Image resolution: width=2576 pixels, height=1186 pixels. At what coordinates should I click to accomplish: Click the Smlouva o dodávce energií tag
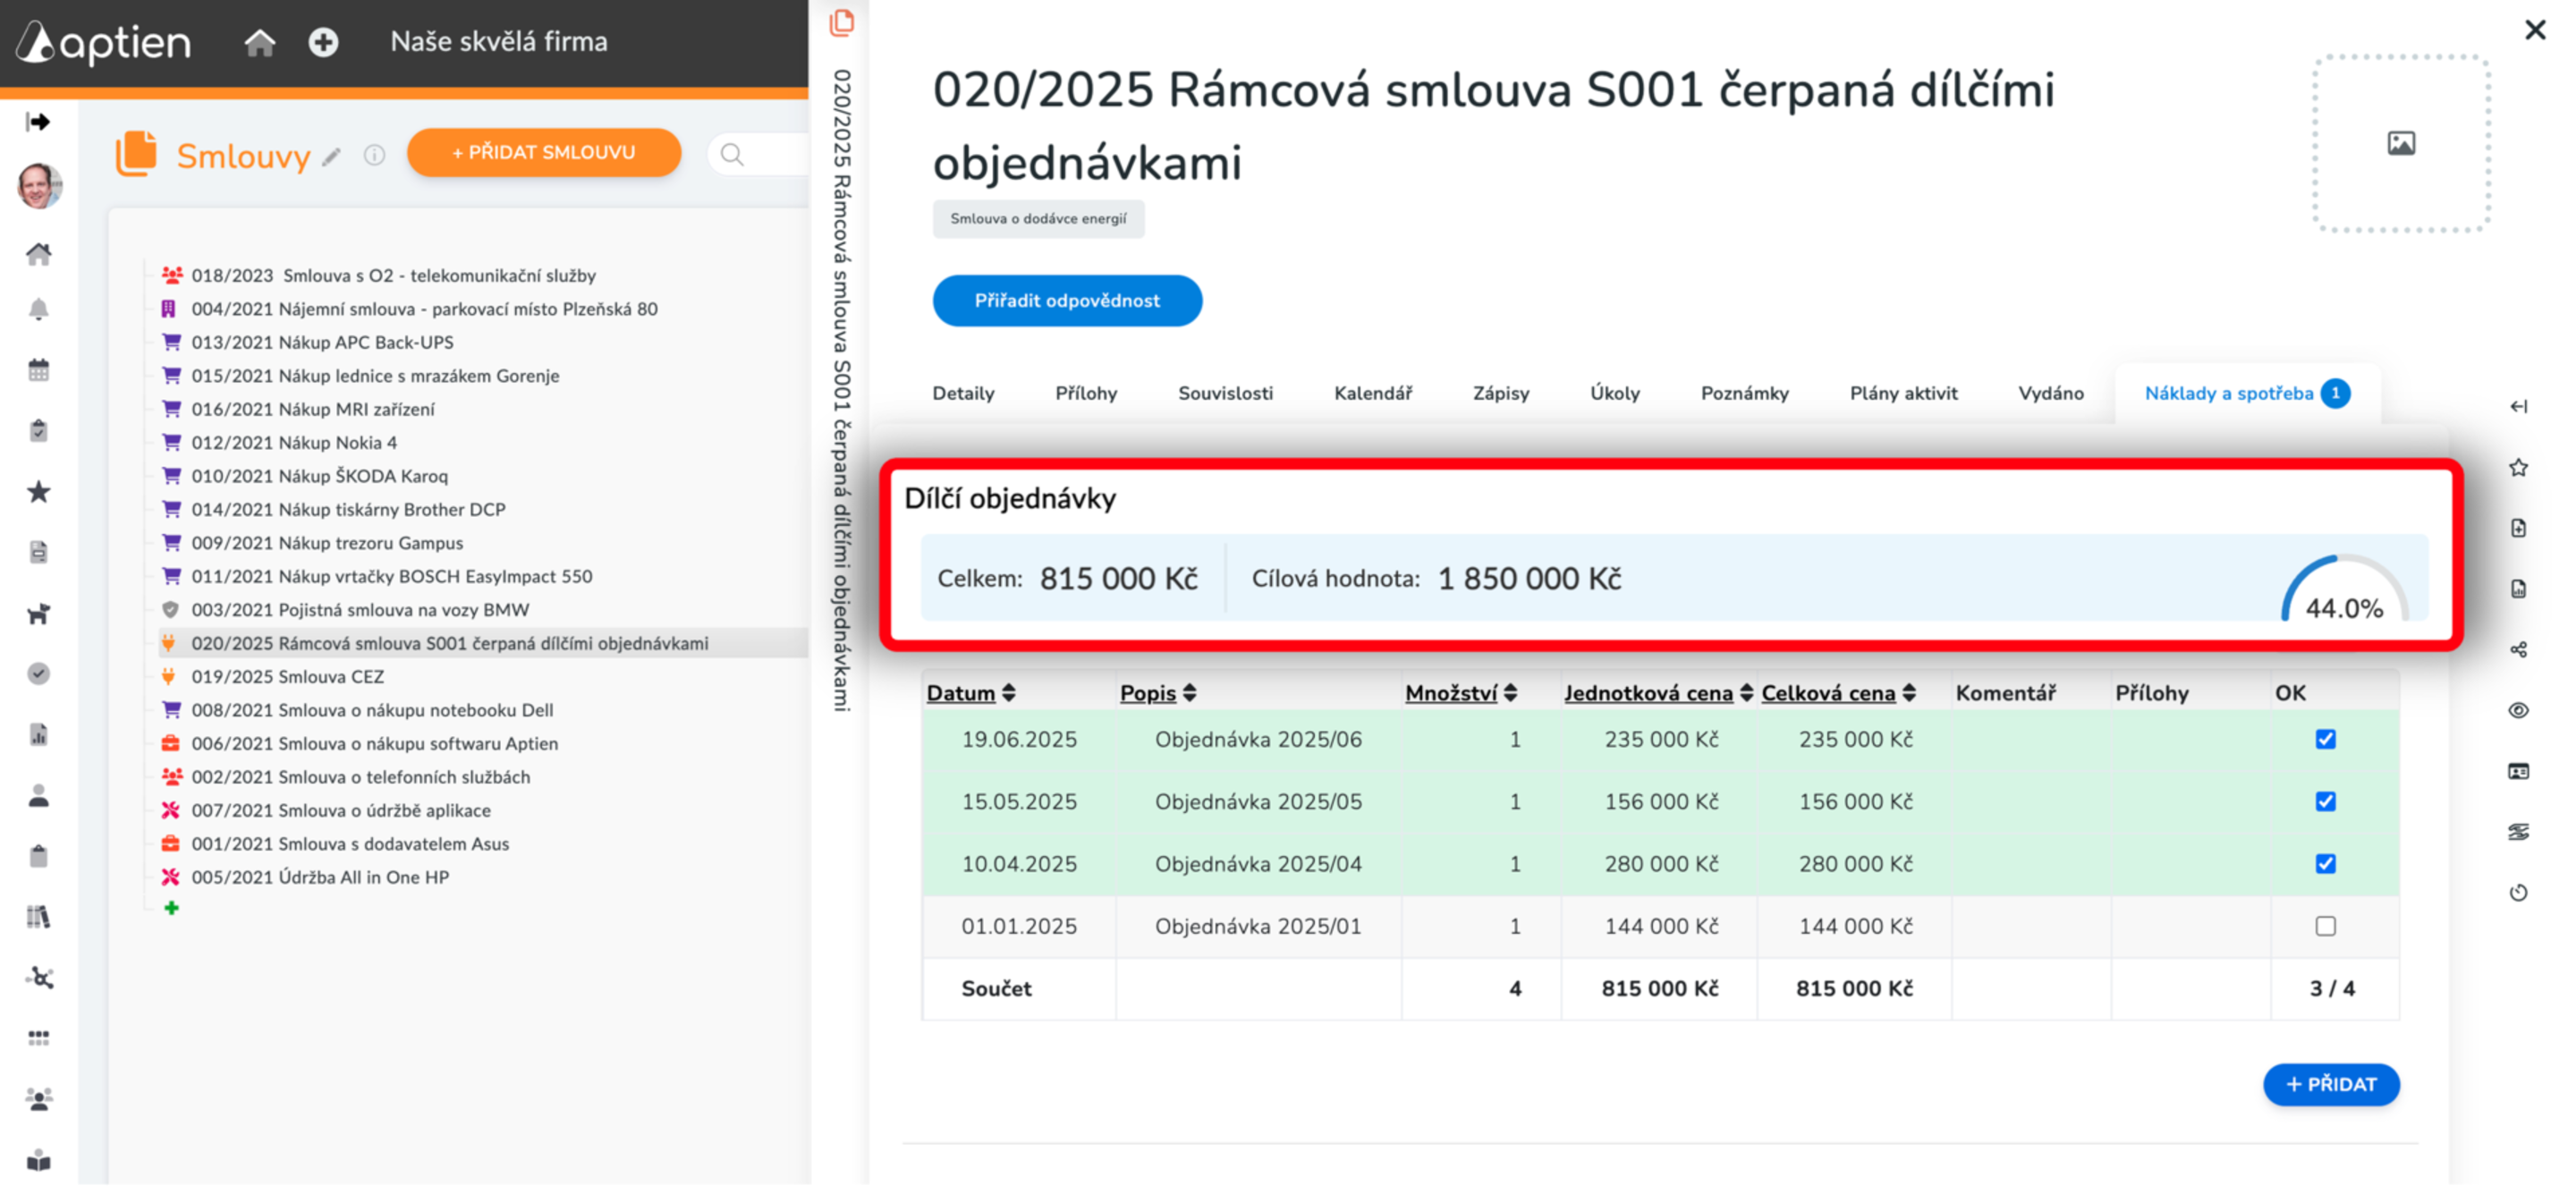[x=1037, y=218]
